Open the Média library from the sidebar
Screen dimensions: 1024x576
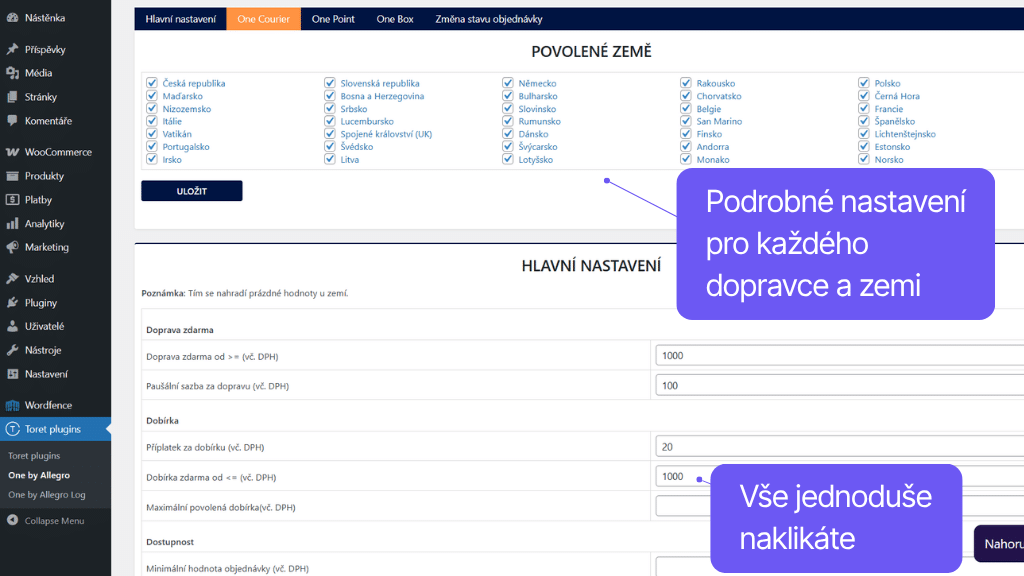(x=40, y=73)
